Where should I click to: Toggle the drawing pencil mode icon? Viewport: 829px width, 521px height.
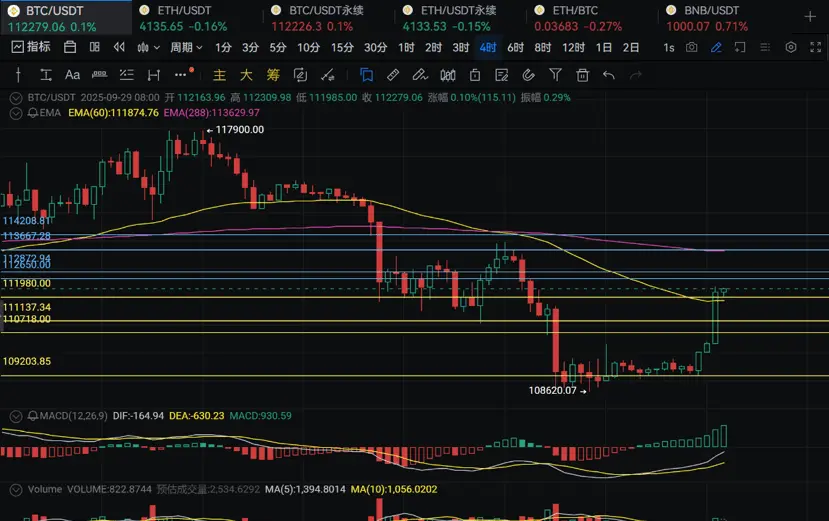(716, 48)
